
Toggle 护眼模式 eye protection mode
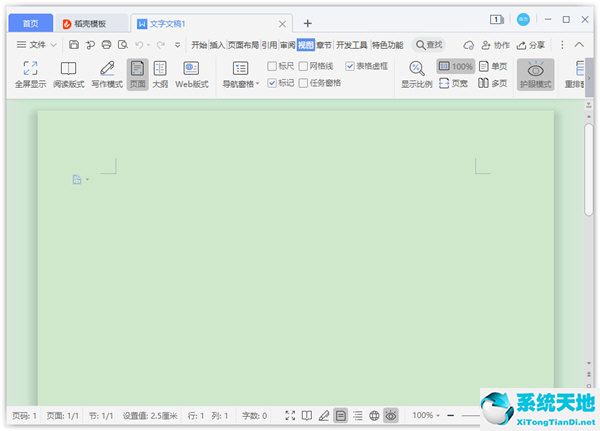(535, 75)
